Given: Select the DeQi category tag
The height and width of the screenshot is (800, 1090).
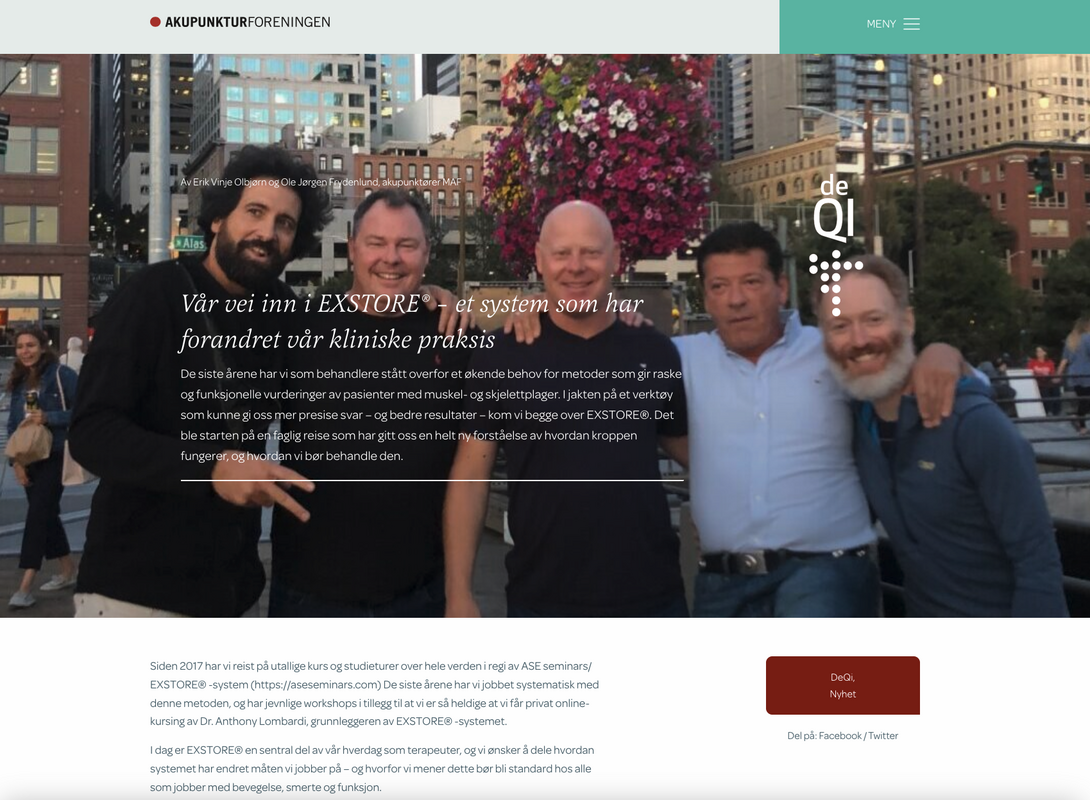Looking at the screenshot, I should [x=843, y=677].
